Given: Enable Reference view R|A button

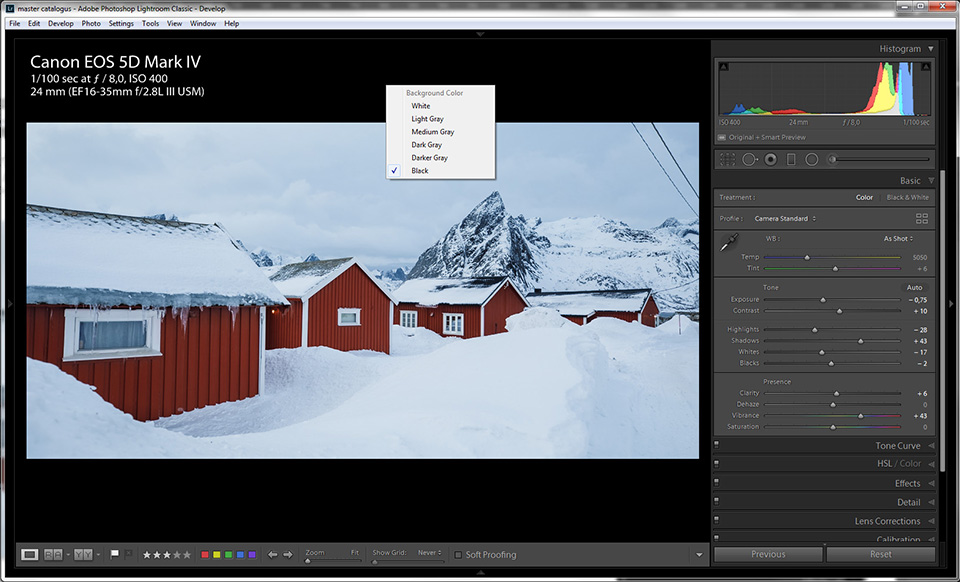Looking at the screenshot, I should click(x=53, y=554).
